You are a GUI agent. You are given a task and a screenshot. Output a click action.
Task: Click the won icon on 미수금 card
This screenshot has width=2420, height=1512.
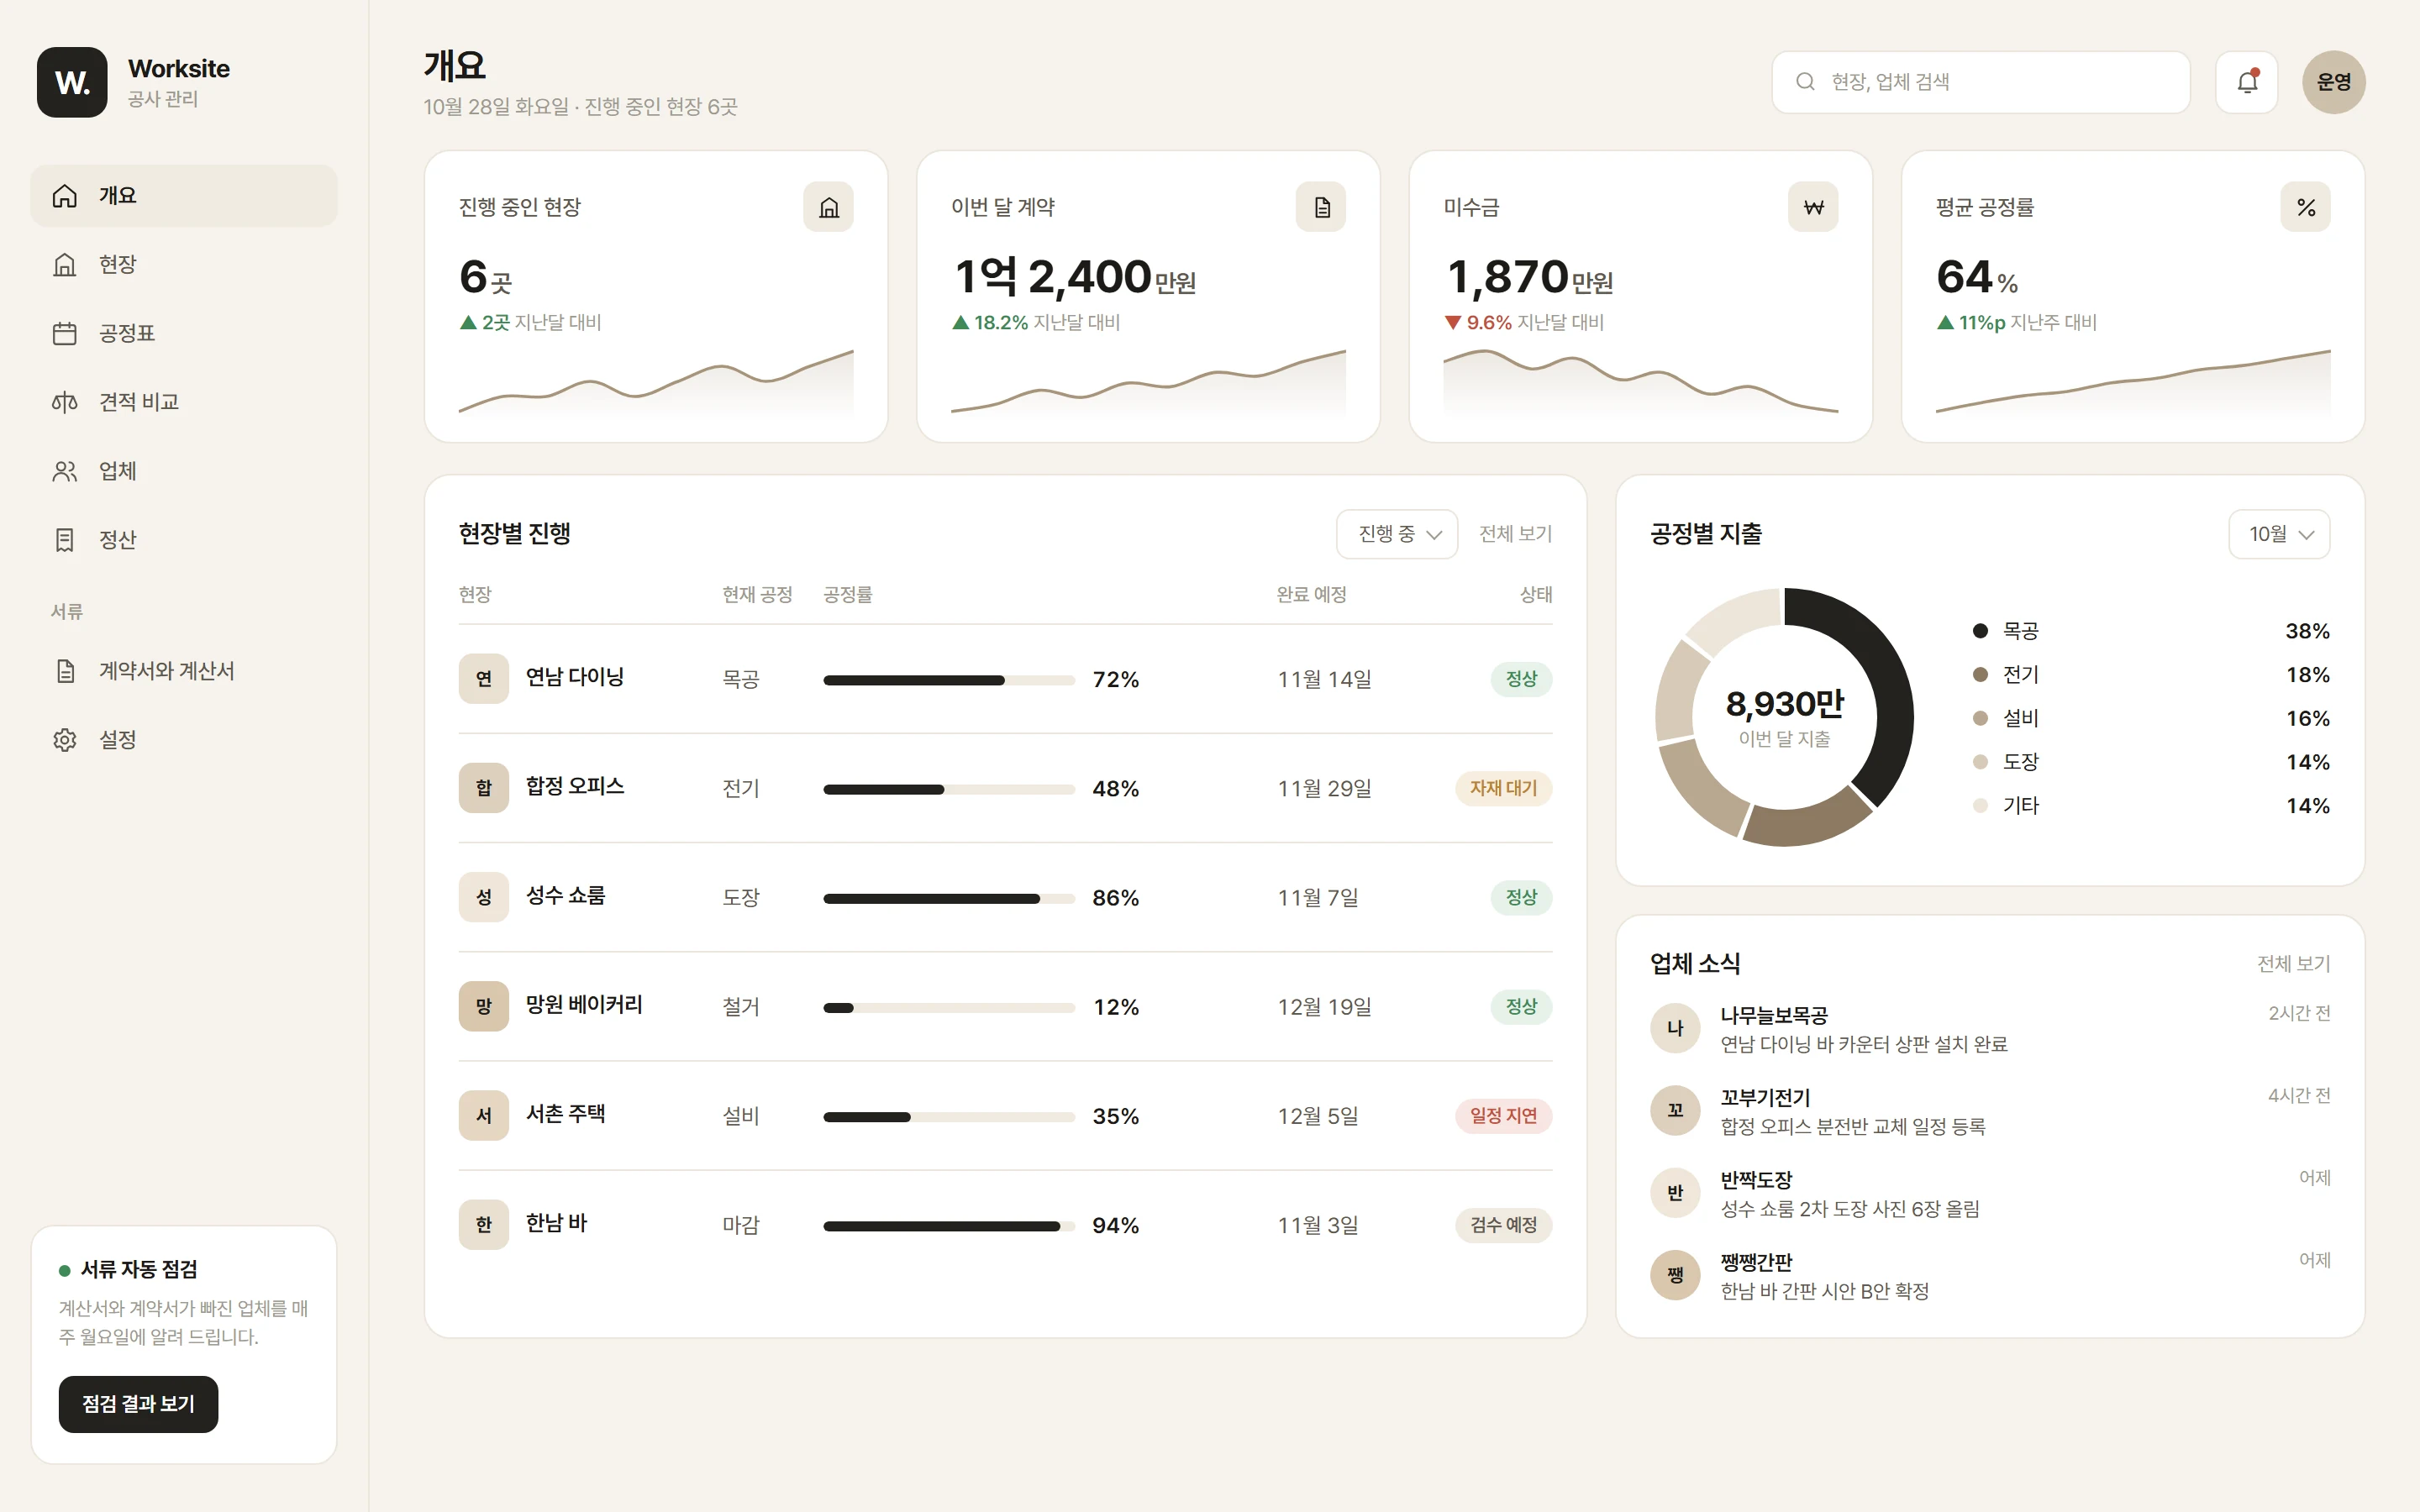(1813, 207)
